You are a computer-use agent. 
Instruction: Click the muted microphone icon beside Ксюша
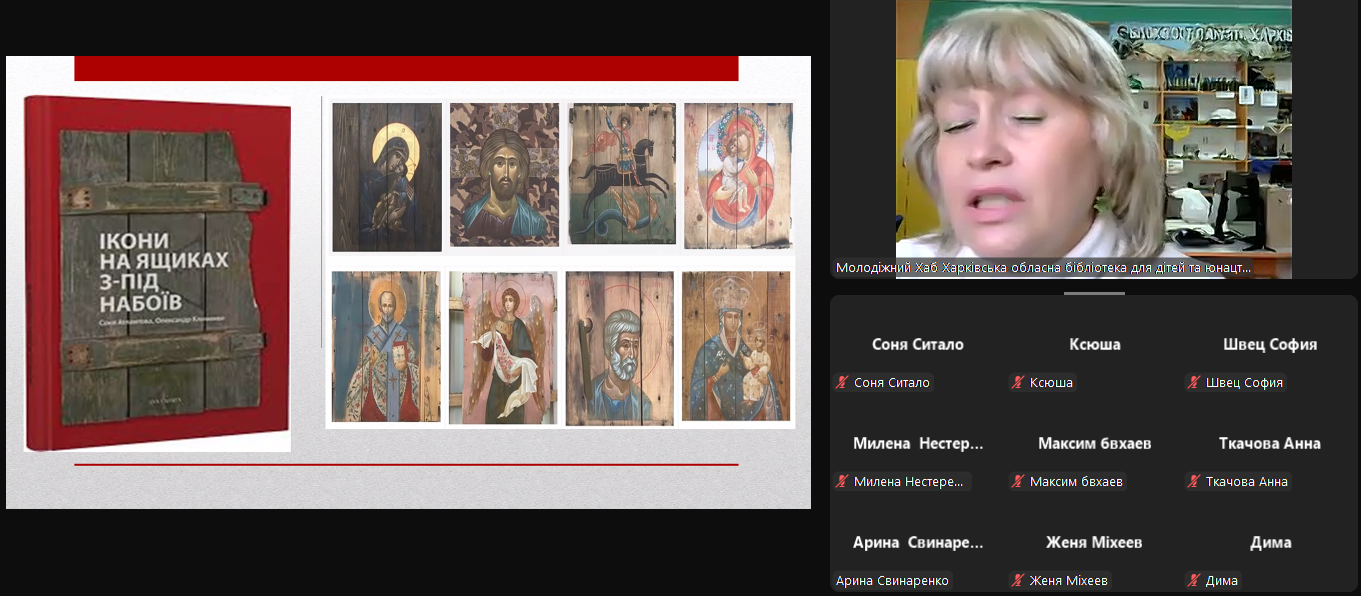point(1018,383)
